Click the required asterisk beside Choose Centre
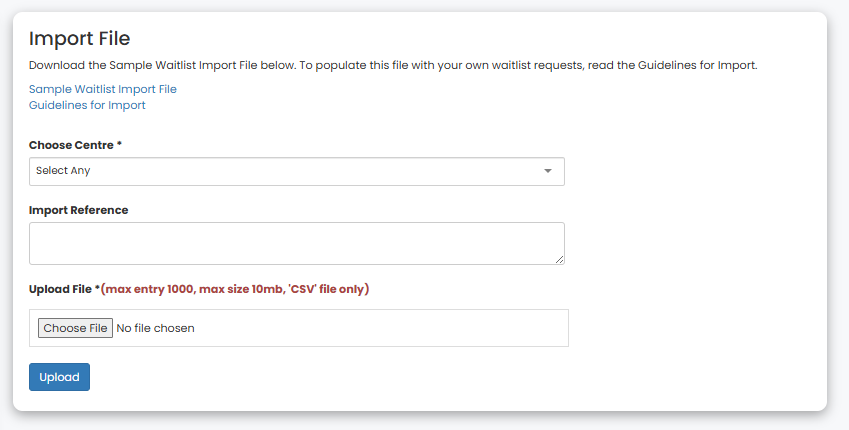This screenshot has width=849, height=430. point(120,145)
